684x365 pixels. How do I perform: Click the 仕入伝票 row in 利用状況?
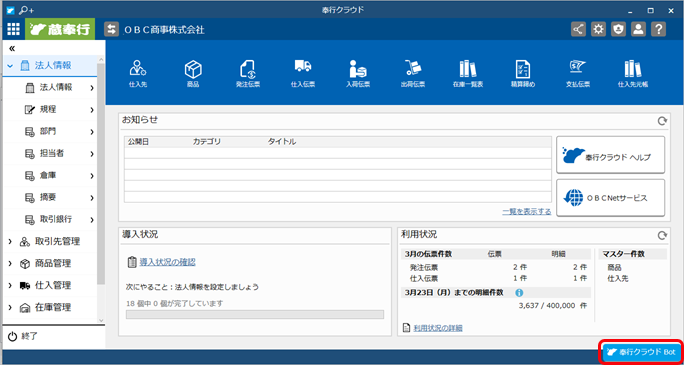coord(496,278)
